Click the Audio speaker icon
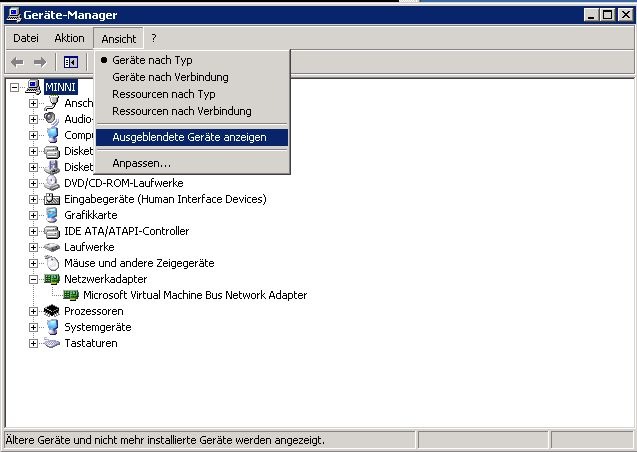This screenshot has height=452, width=637. 52,119
